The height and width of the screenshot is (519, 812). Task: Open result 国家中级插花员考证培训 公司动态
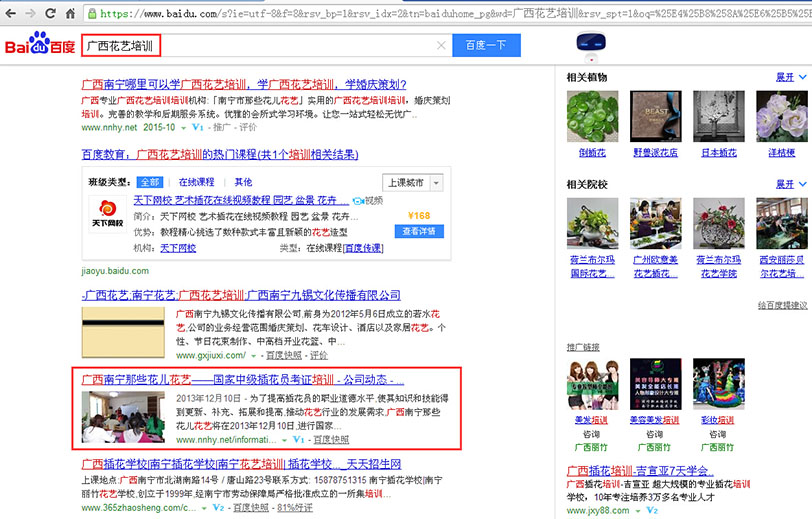(x=243, y=380)
